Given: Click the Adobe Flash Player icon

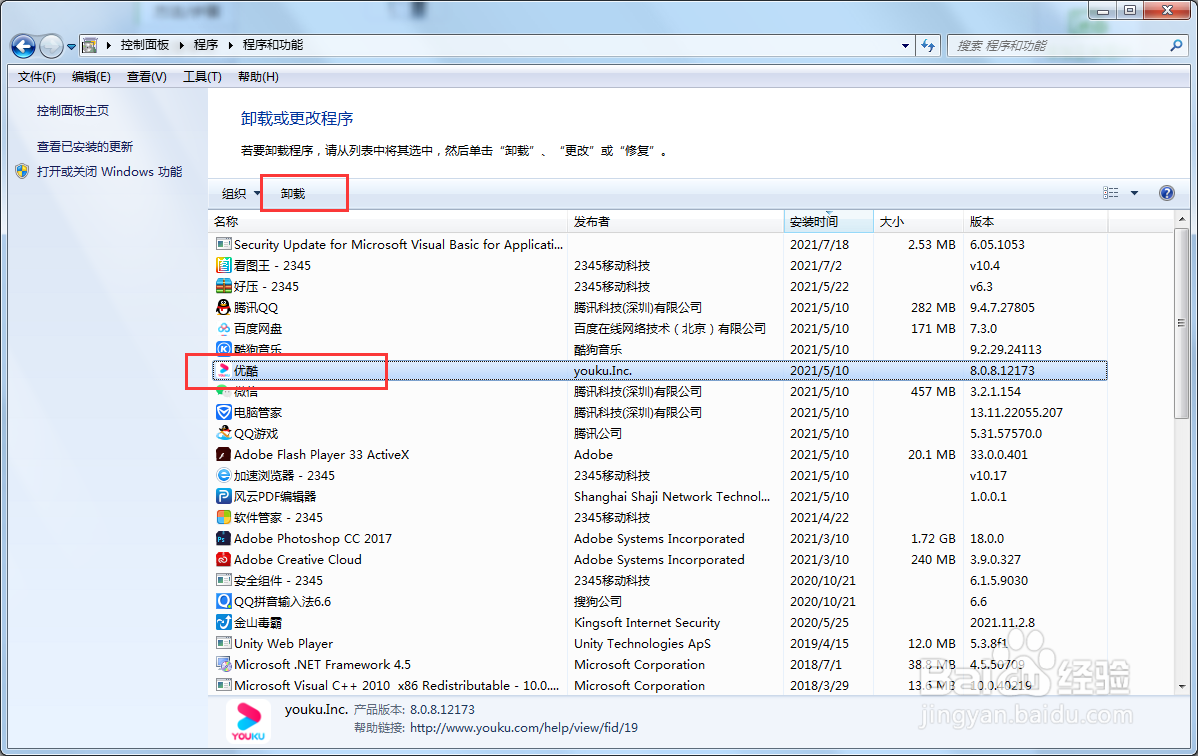Looking at the screenshot, I should pyautogui.click(x=223, y=455).
